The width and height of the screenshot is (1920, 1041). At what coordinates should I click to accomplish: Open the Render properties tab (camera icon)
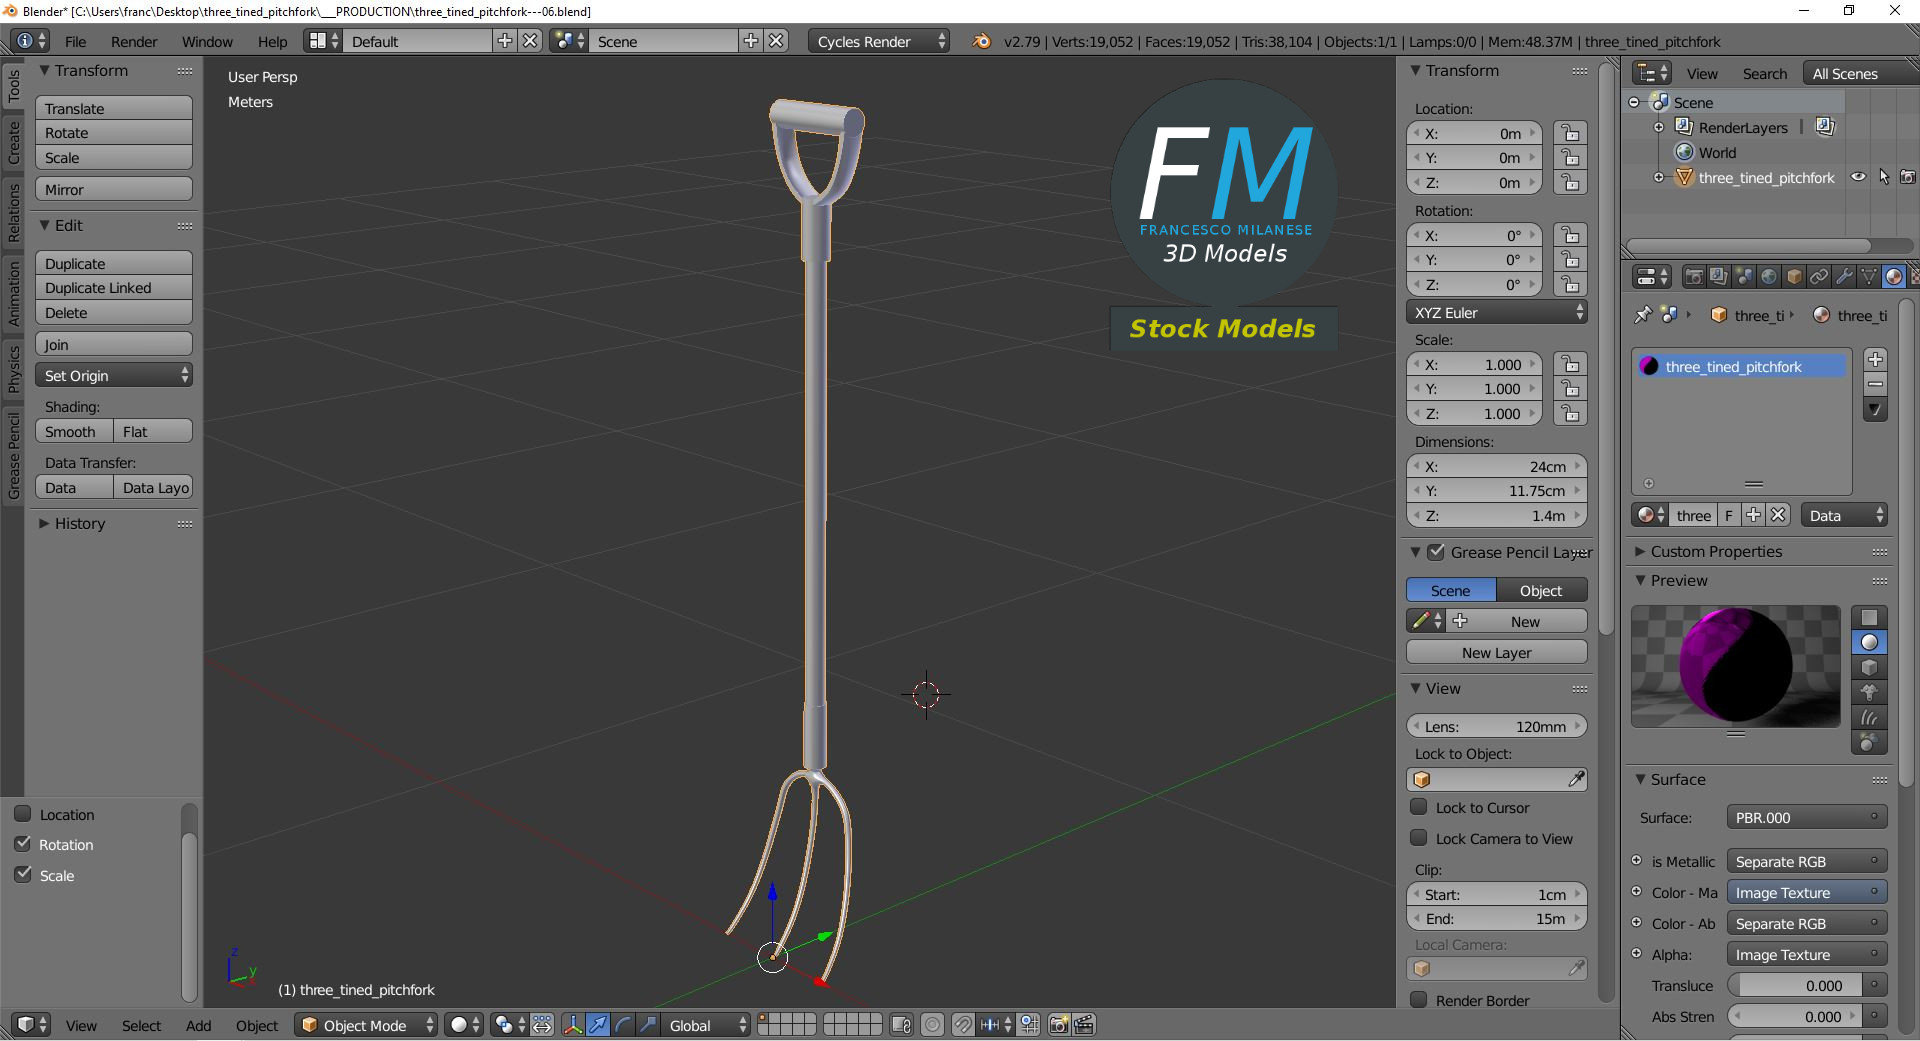click(1693, 277)
